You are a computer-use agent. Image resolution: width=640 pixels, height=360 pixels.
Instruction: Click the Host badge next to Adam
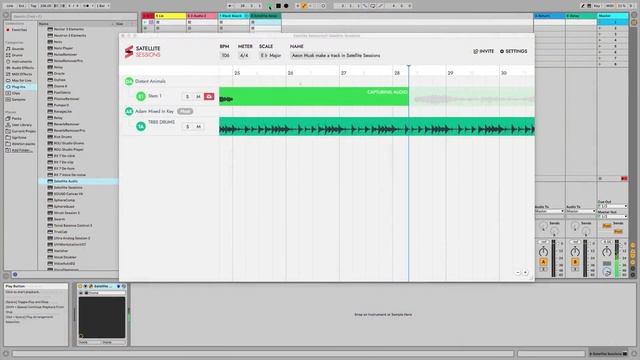click(x=185, y=111)
